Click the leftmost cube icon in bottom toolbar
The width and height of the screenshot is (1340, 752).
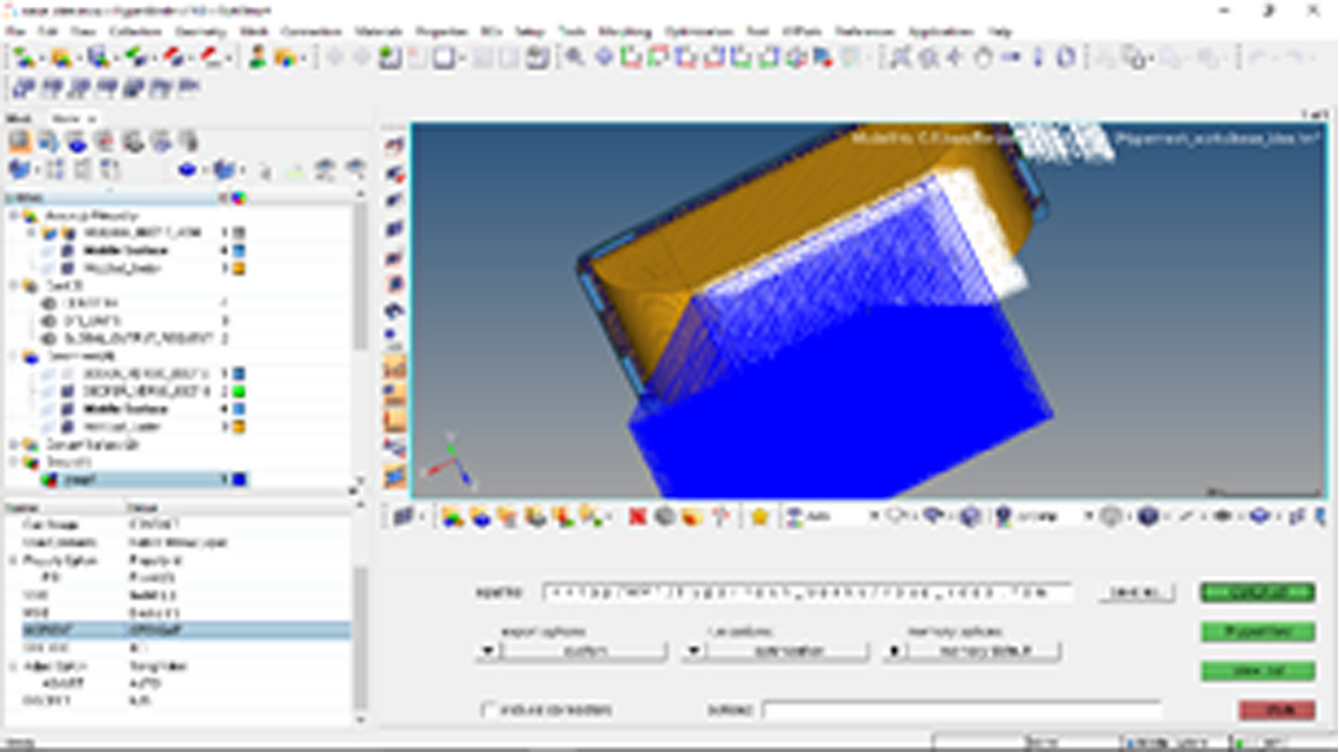coord(402,517)
